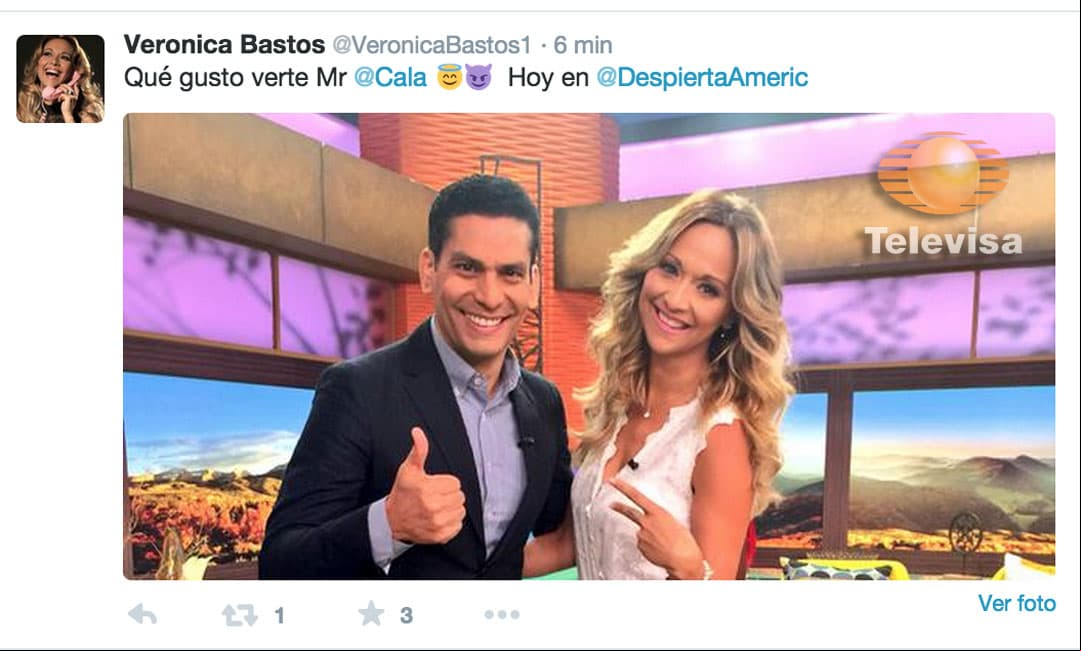Image resolution: width=1081 pixels, height=651 pixels.
Task: Click the purple devil emoji
Action: pos(478,78)
